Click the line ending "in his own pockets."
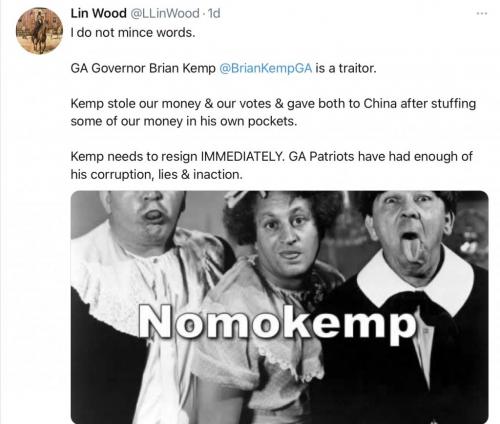The height and width of the screenshot is (424, 500). [x=184, y=121]
